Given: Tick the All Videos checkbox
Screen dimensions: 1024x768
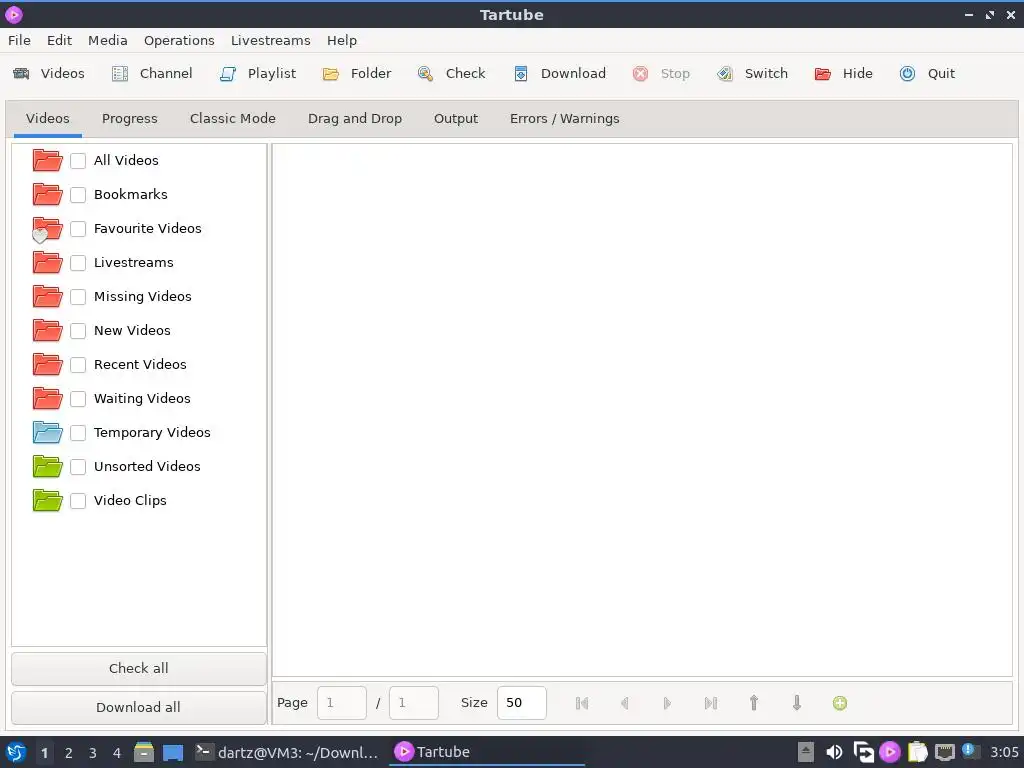Looking at the screenshot, I should [78, 161].
